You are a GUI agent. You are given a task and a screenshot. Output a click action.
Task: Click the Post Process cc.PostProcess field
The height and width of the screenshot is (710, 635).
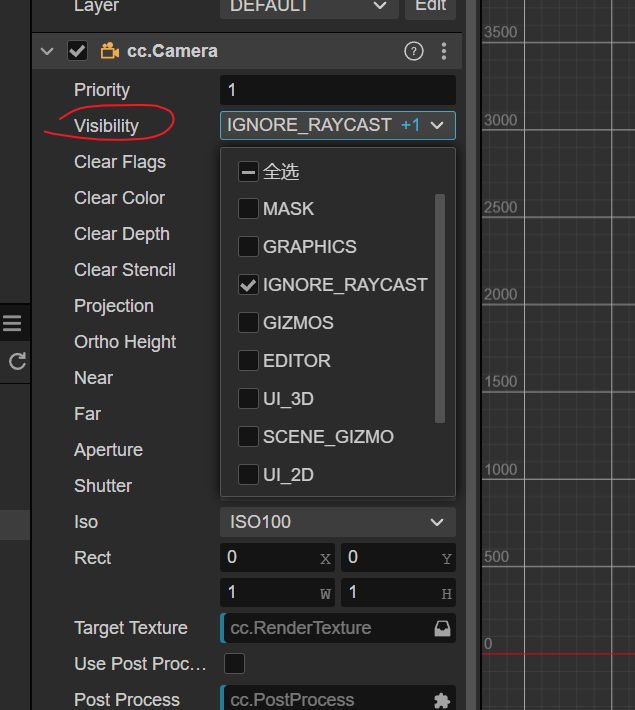coord(338,700)
